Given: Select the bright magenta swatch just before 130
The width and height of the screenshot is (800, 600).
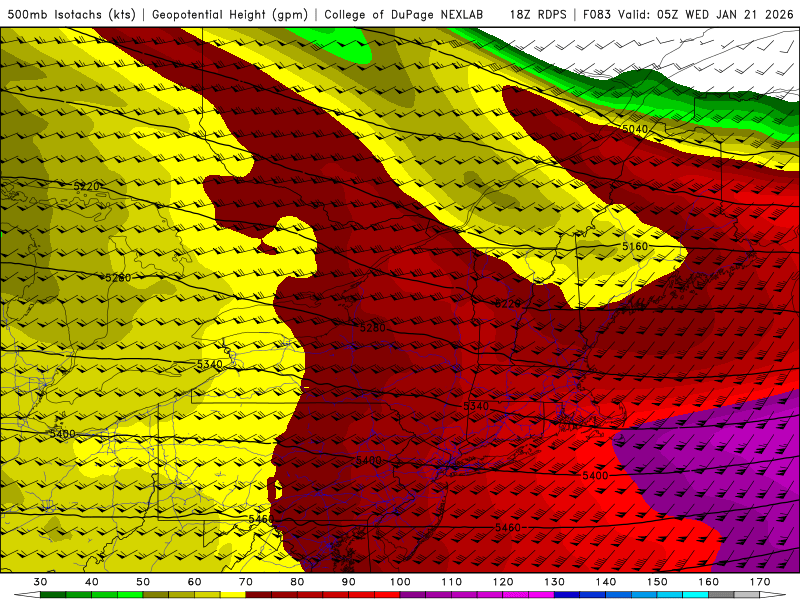Looking at the screenshot, I should 541,595.
